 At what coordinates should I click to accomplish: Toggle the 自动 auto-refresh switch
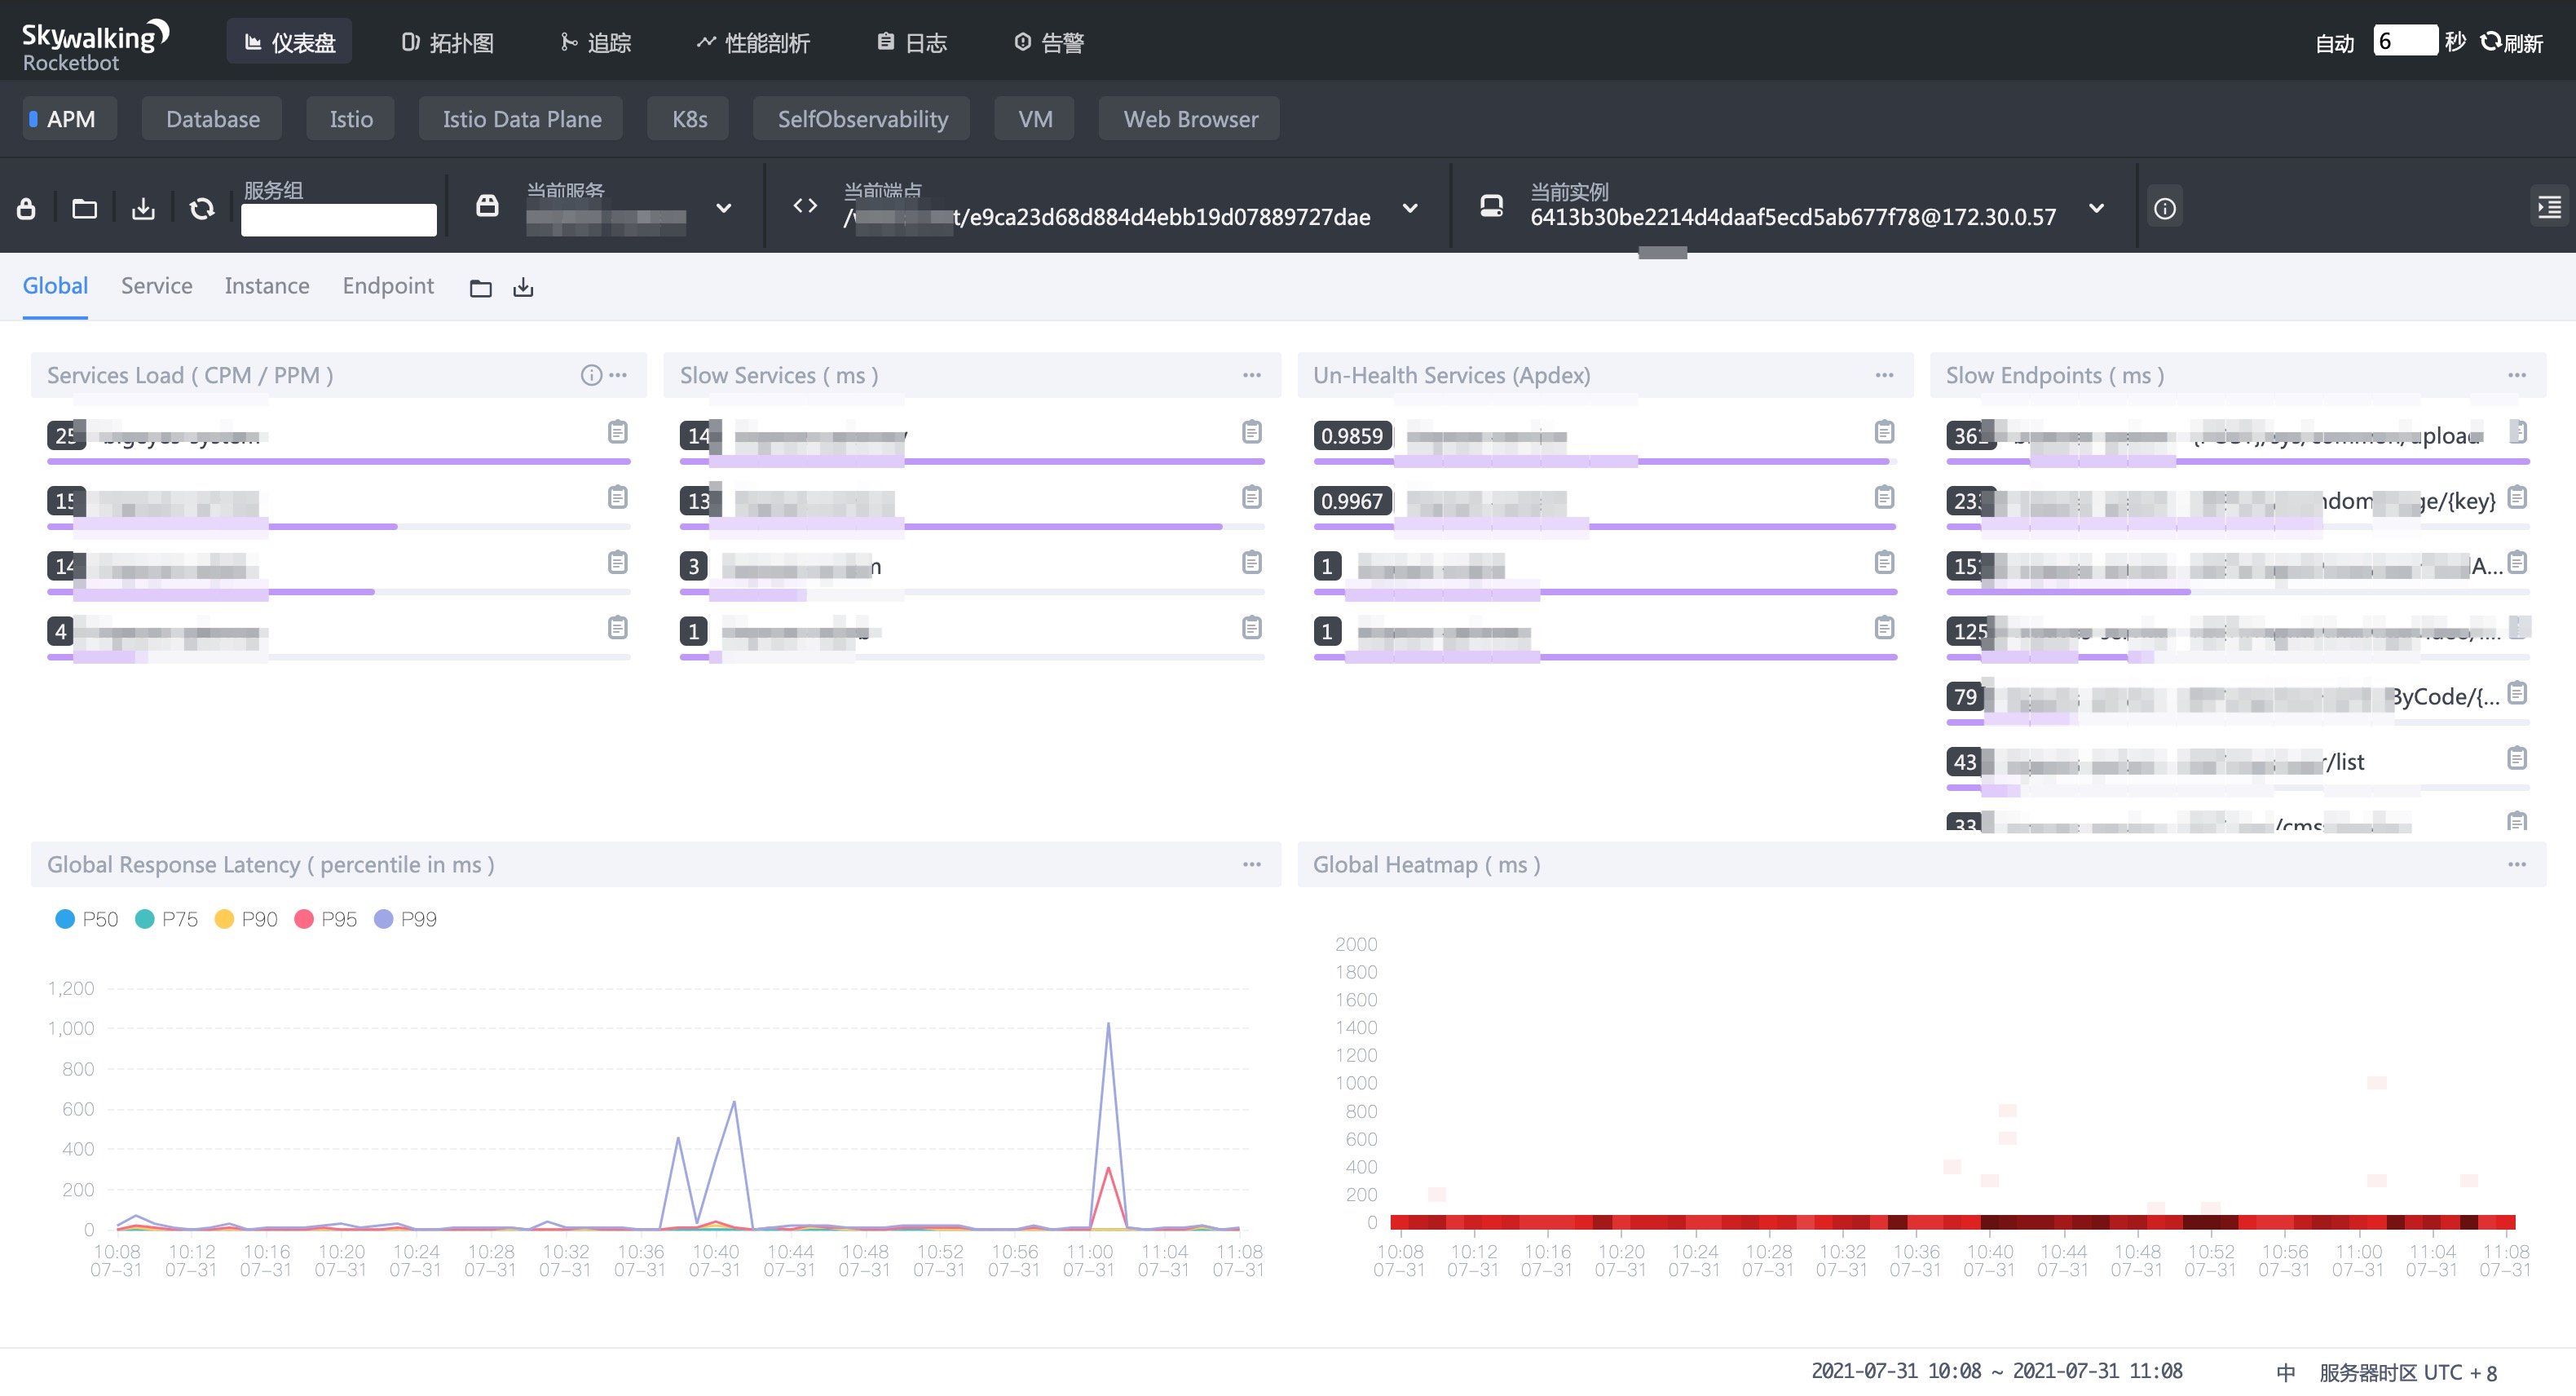(2335, 43)
